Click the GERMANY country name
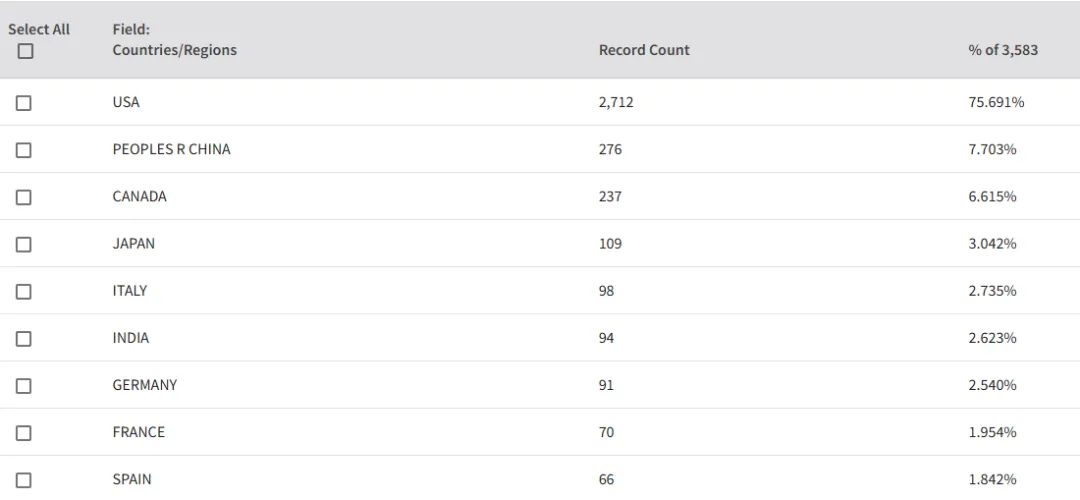This screenshot has height=500, width=1080. pyautogui.click(x=145, y=385)
